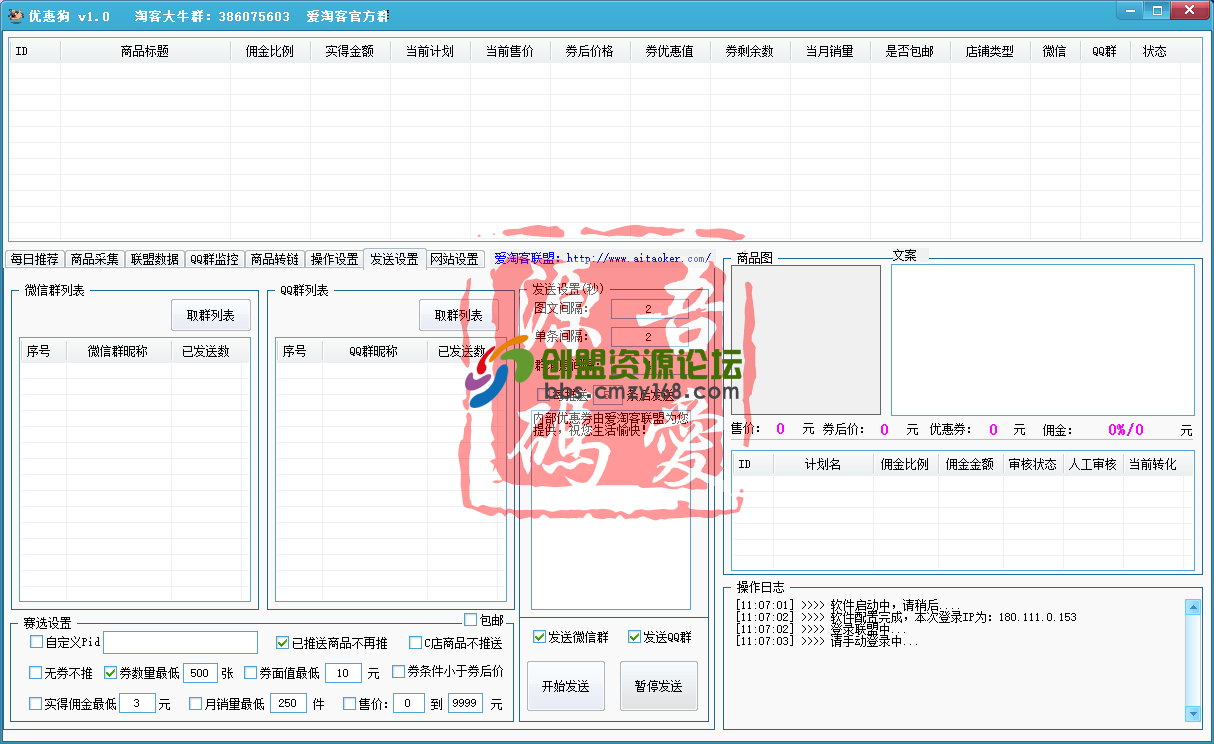Uncheck the 发送QQ群 option
This screenshot has width=1214, height=744.
point(634,637)
